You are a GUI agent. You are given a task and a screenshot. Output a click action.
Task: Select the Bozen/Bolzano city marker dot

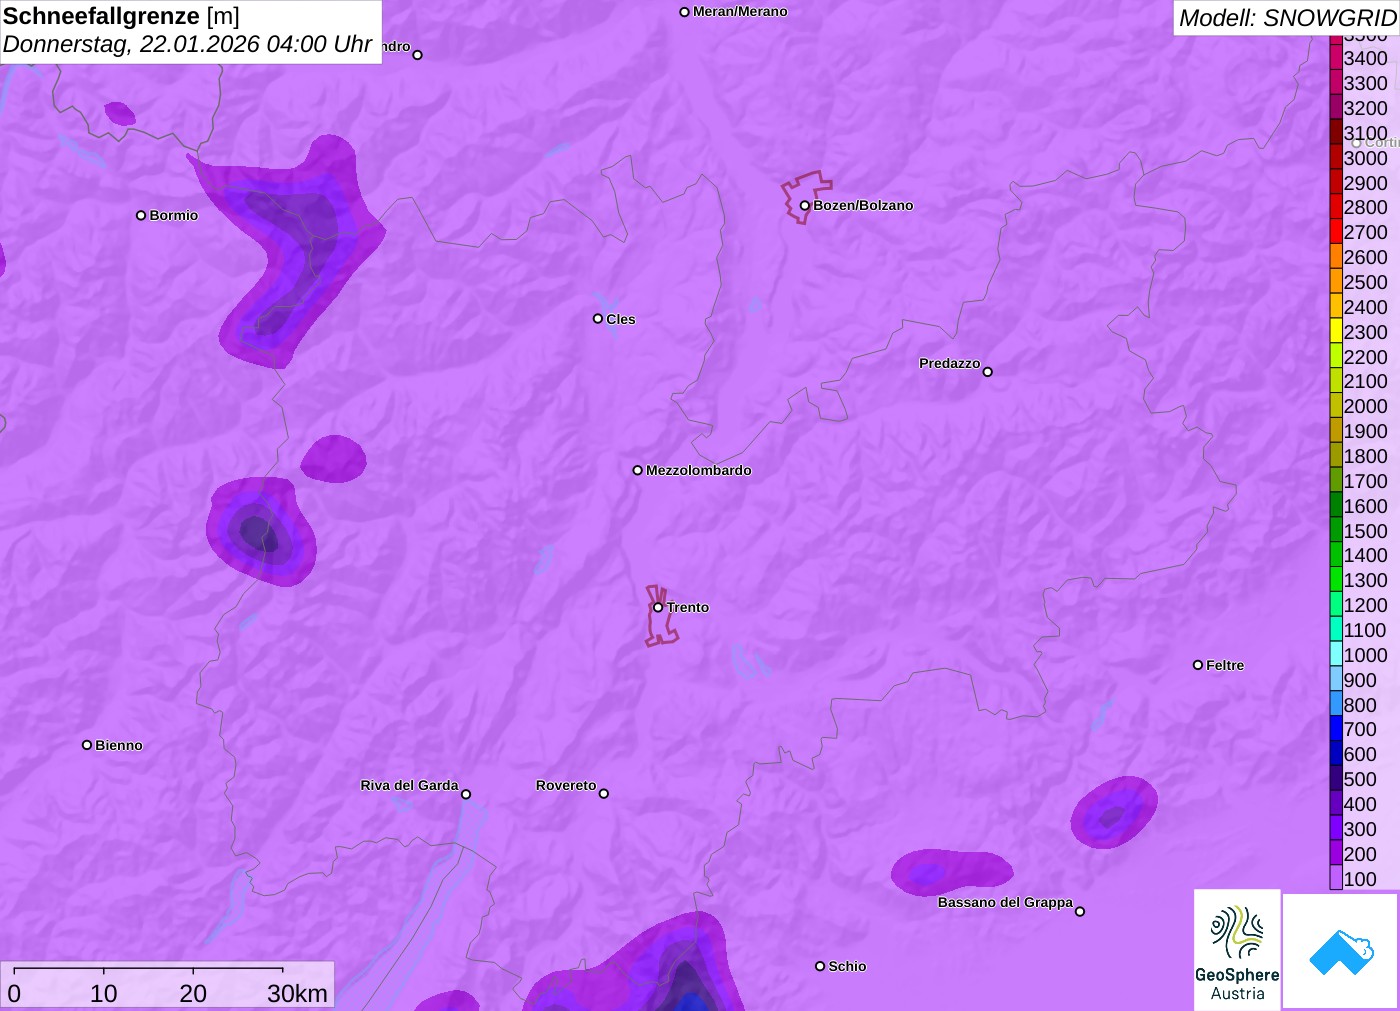pos(804,206)
